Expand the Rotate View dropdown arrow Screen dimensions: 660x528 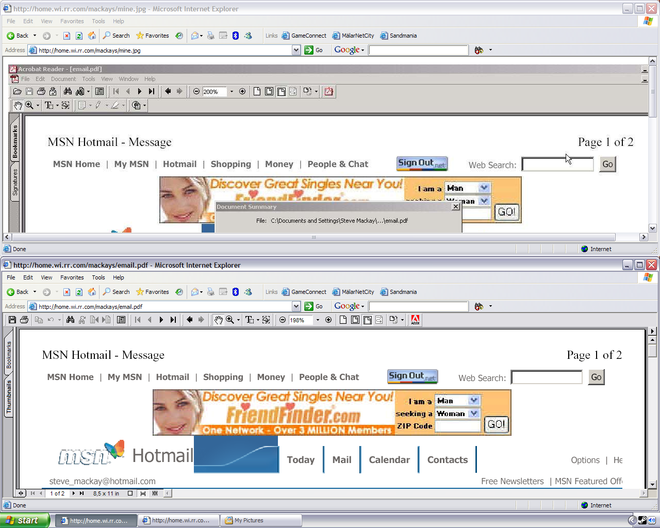pyautogui.click(x=402, y=320)
